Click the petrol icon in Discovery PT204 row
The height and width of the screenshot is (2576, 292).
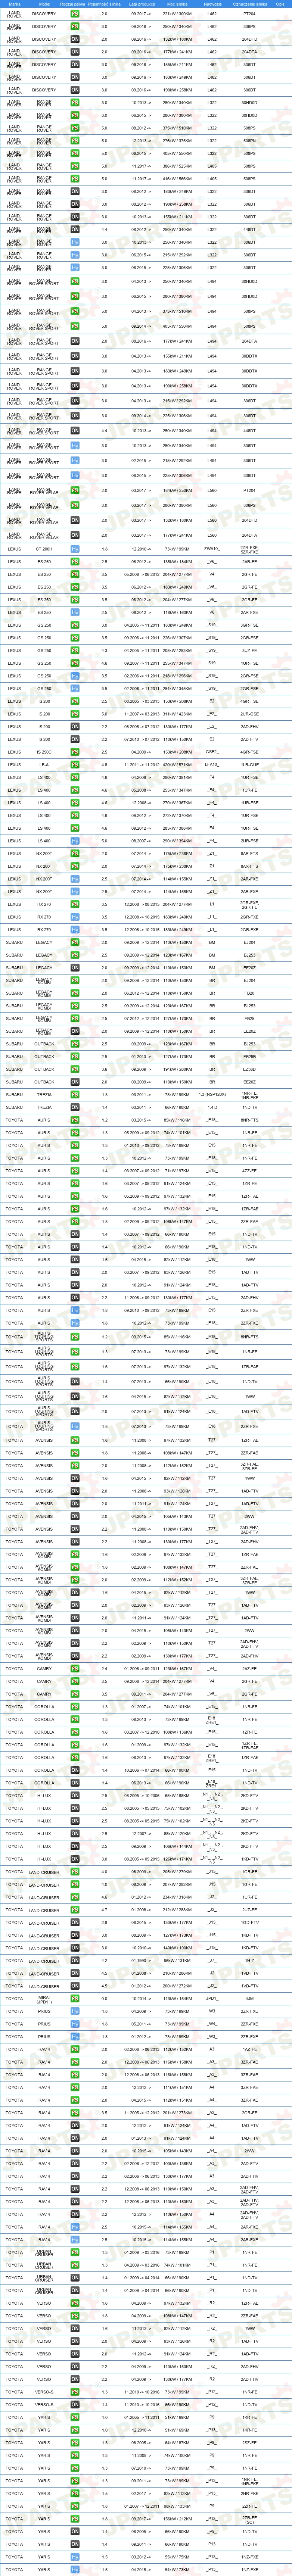click(75, 14)
